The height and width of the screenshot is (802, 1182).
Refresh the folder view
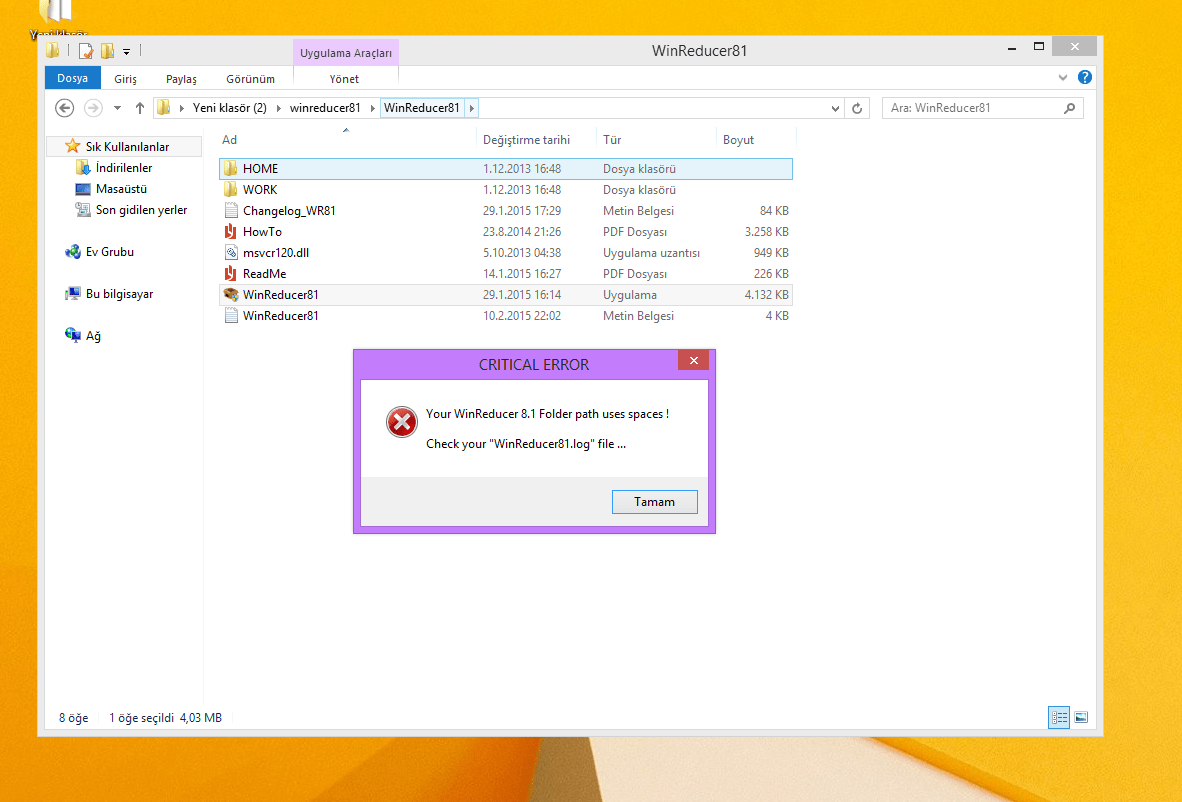click(857, 109)
